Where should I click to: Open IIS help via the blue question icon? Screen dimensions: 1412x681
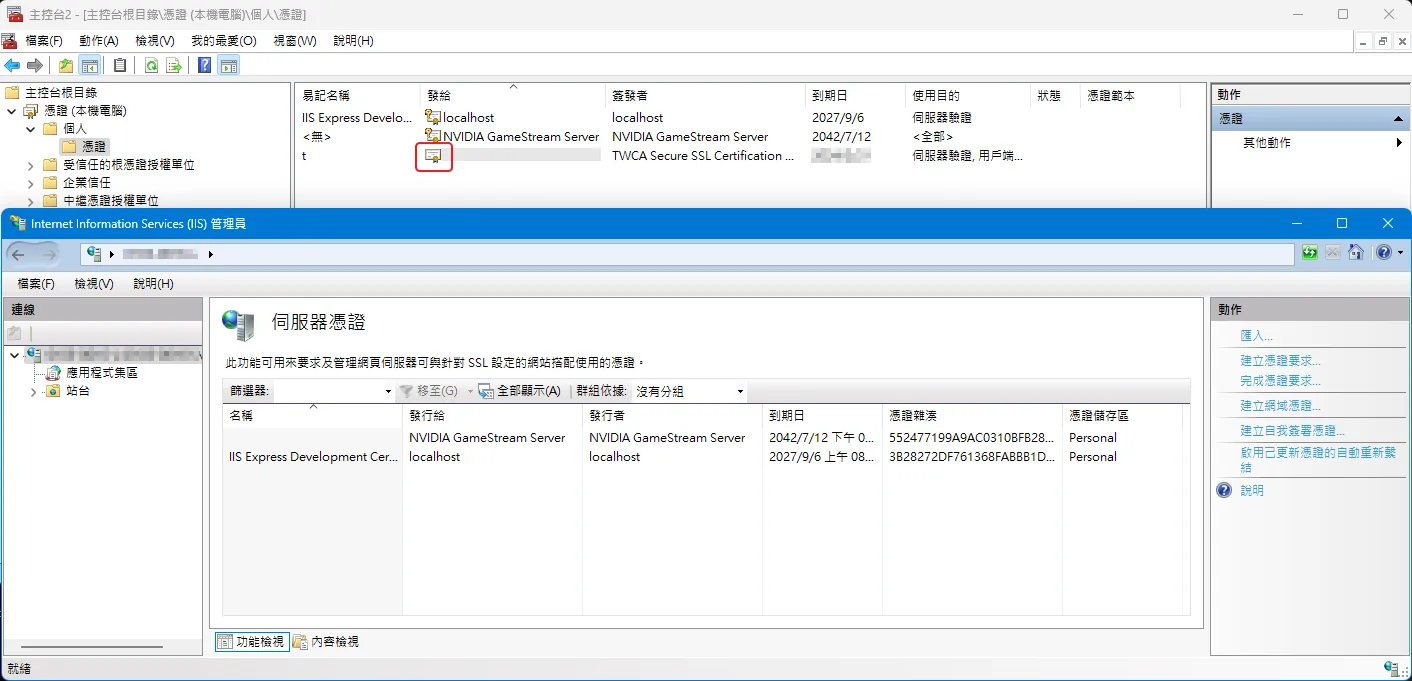coord(1384,252)
